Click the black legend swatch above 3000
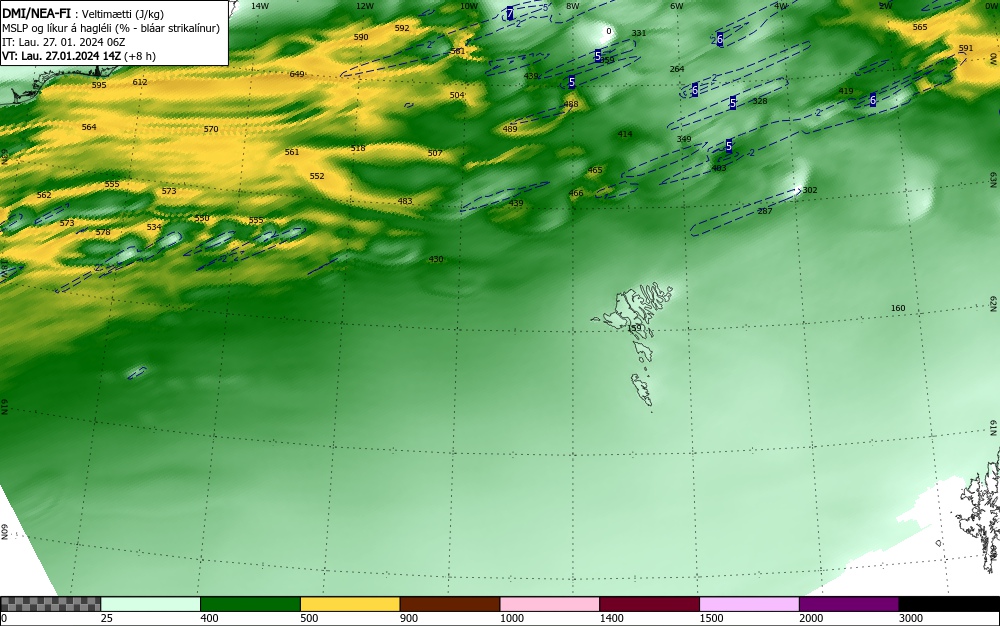1000x626 pixels. point(949,604)
